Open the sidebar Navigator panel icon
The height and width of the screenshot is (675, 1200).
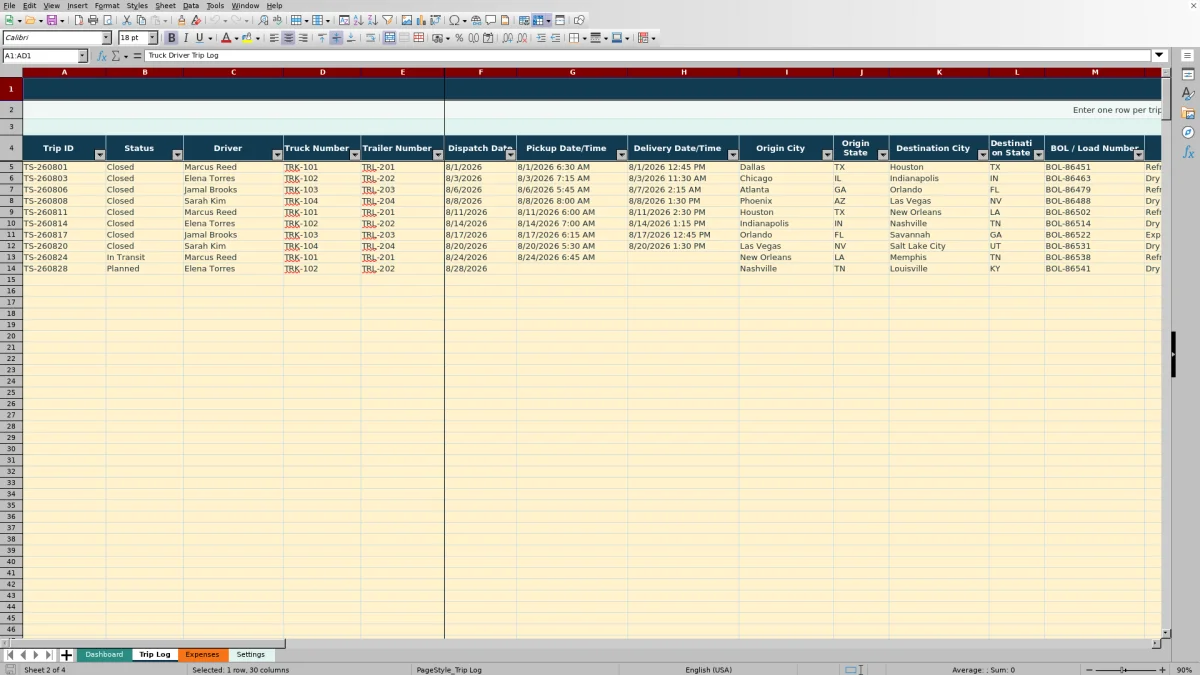pyautogui.click(x=1188, y=132)
